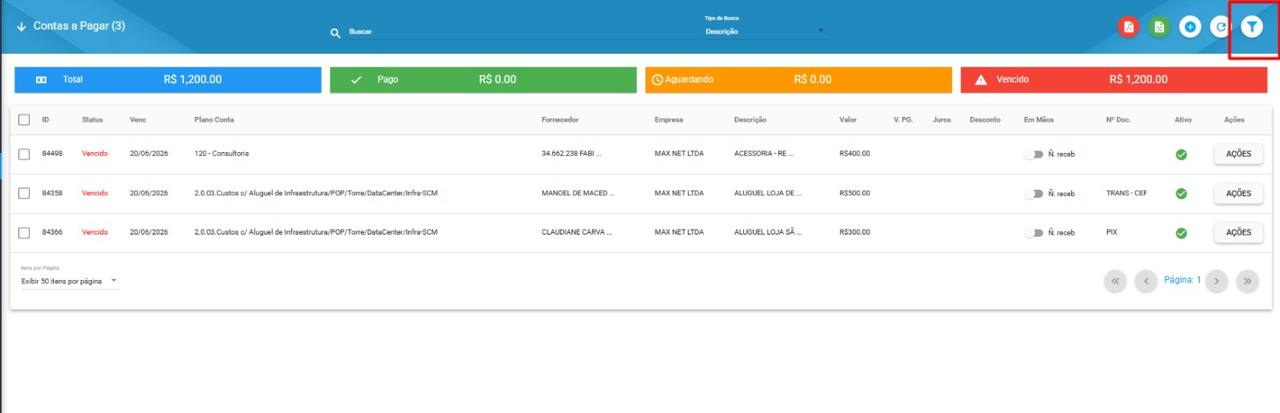Click the warning icon on Vencido card

981,79
